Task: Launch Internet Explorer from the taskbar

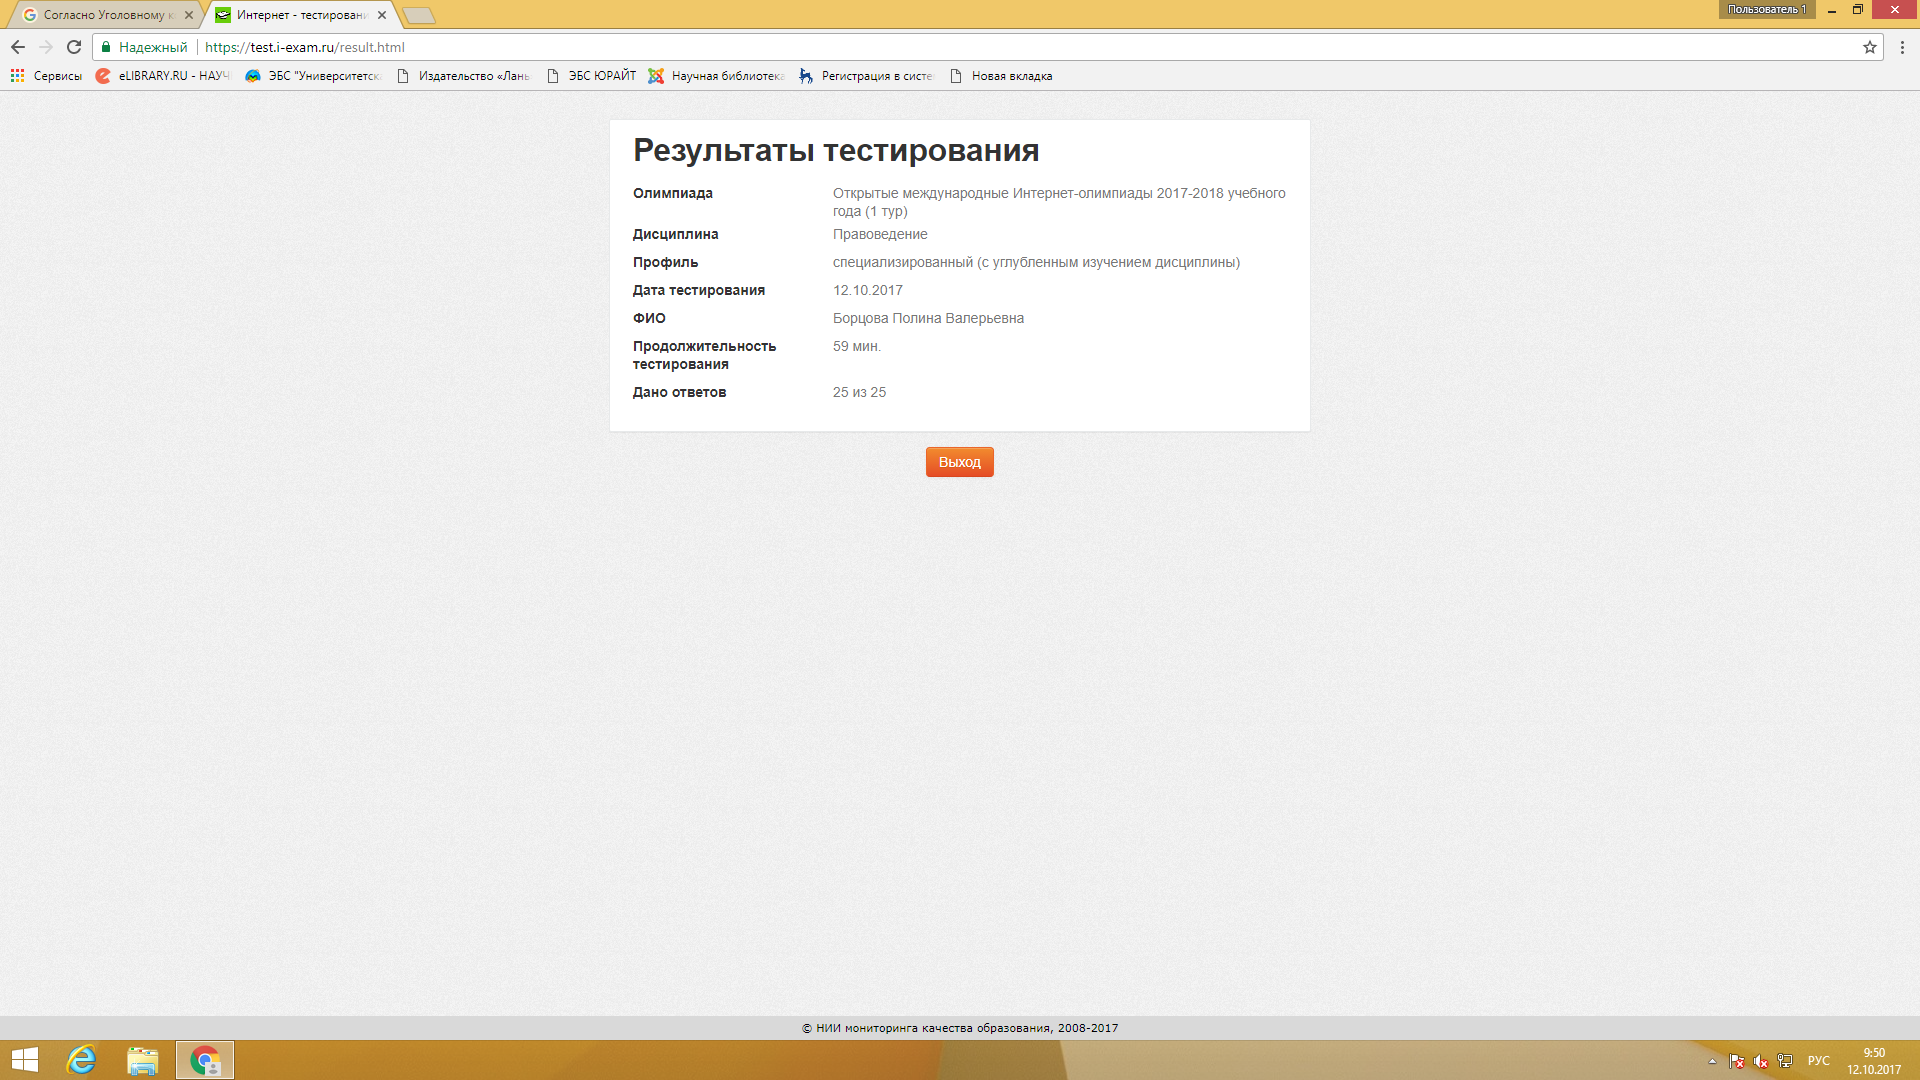Action: pos(81,1060)
